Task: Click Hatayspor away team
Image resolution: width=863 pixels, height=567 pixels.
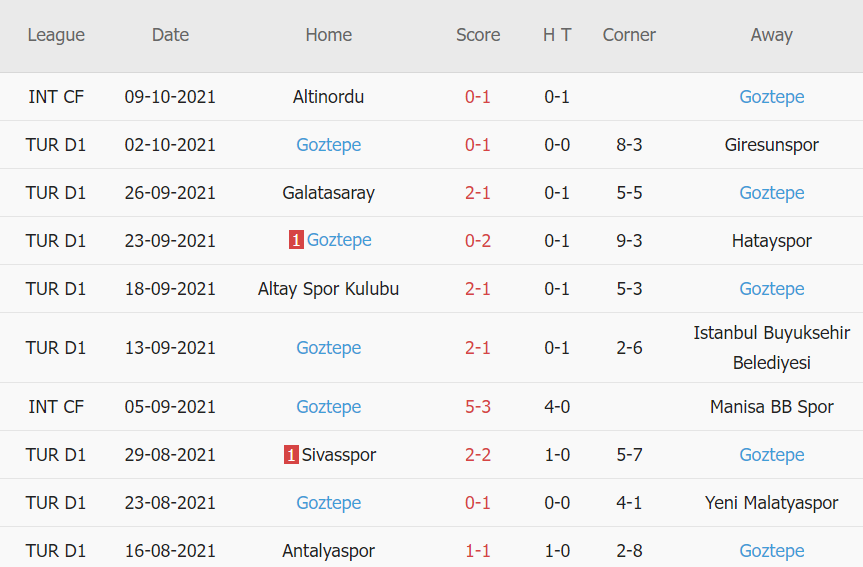Action: point(771,241)
